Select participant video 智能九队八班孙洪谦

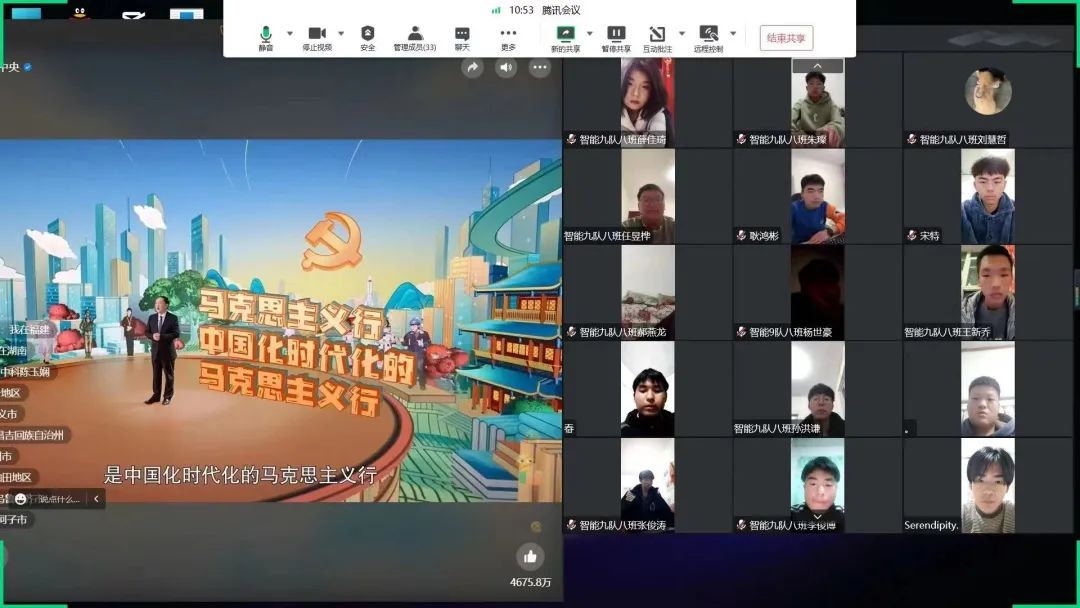click(818, 389)
